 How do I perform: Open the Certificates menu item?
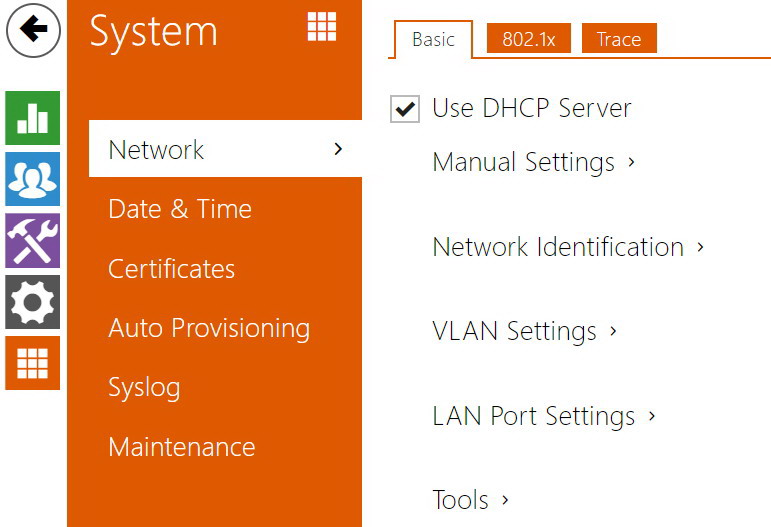(x=172, y=269)
